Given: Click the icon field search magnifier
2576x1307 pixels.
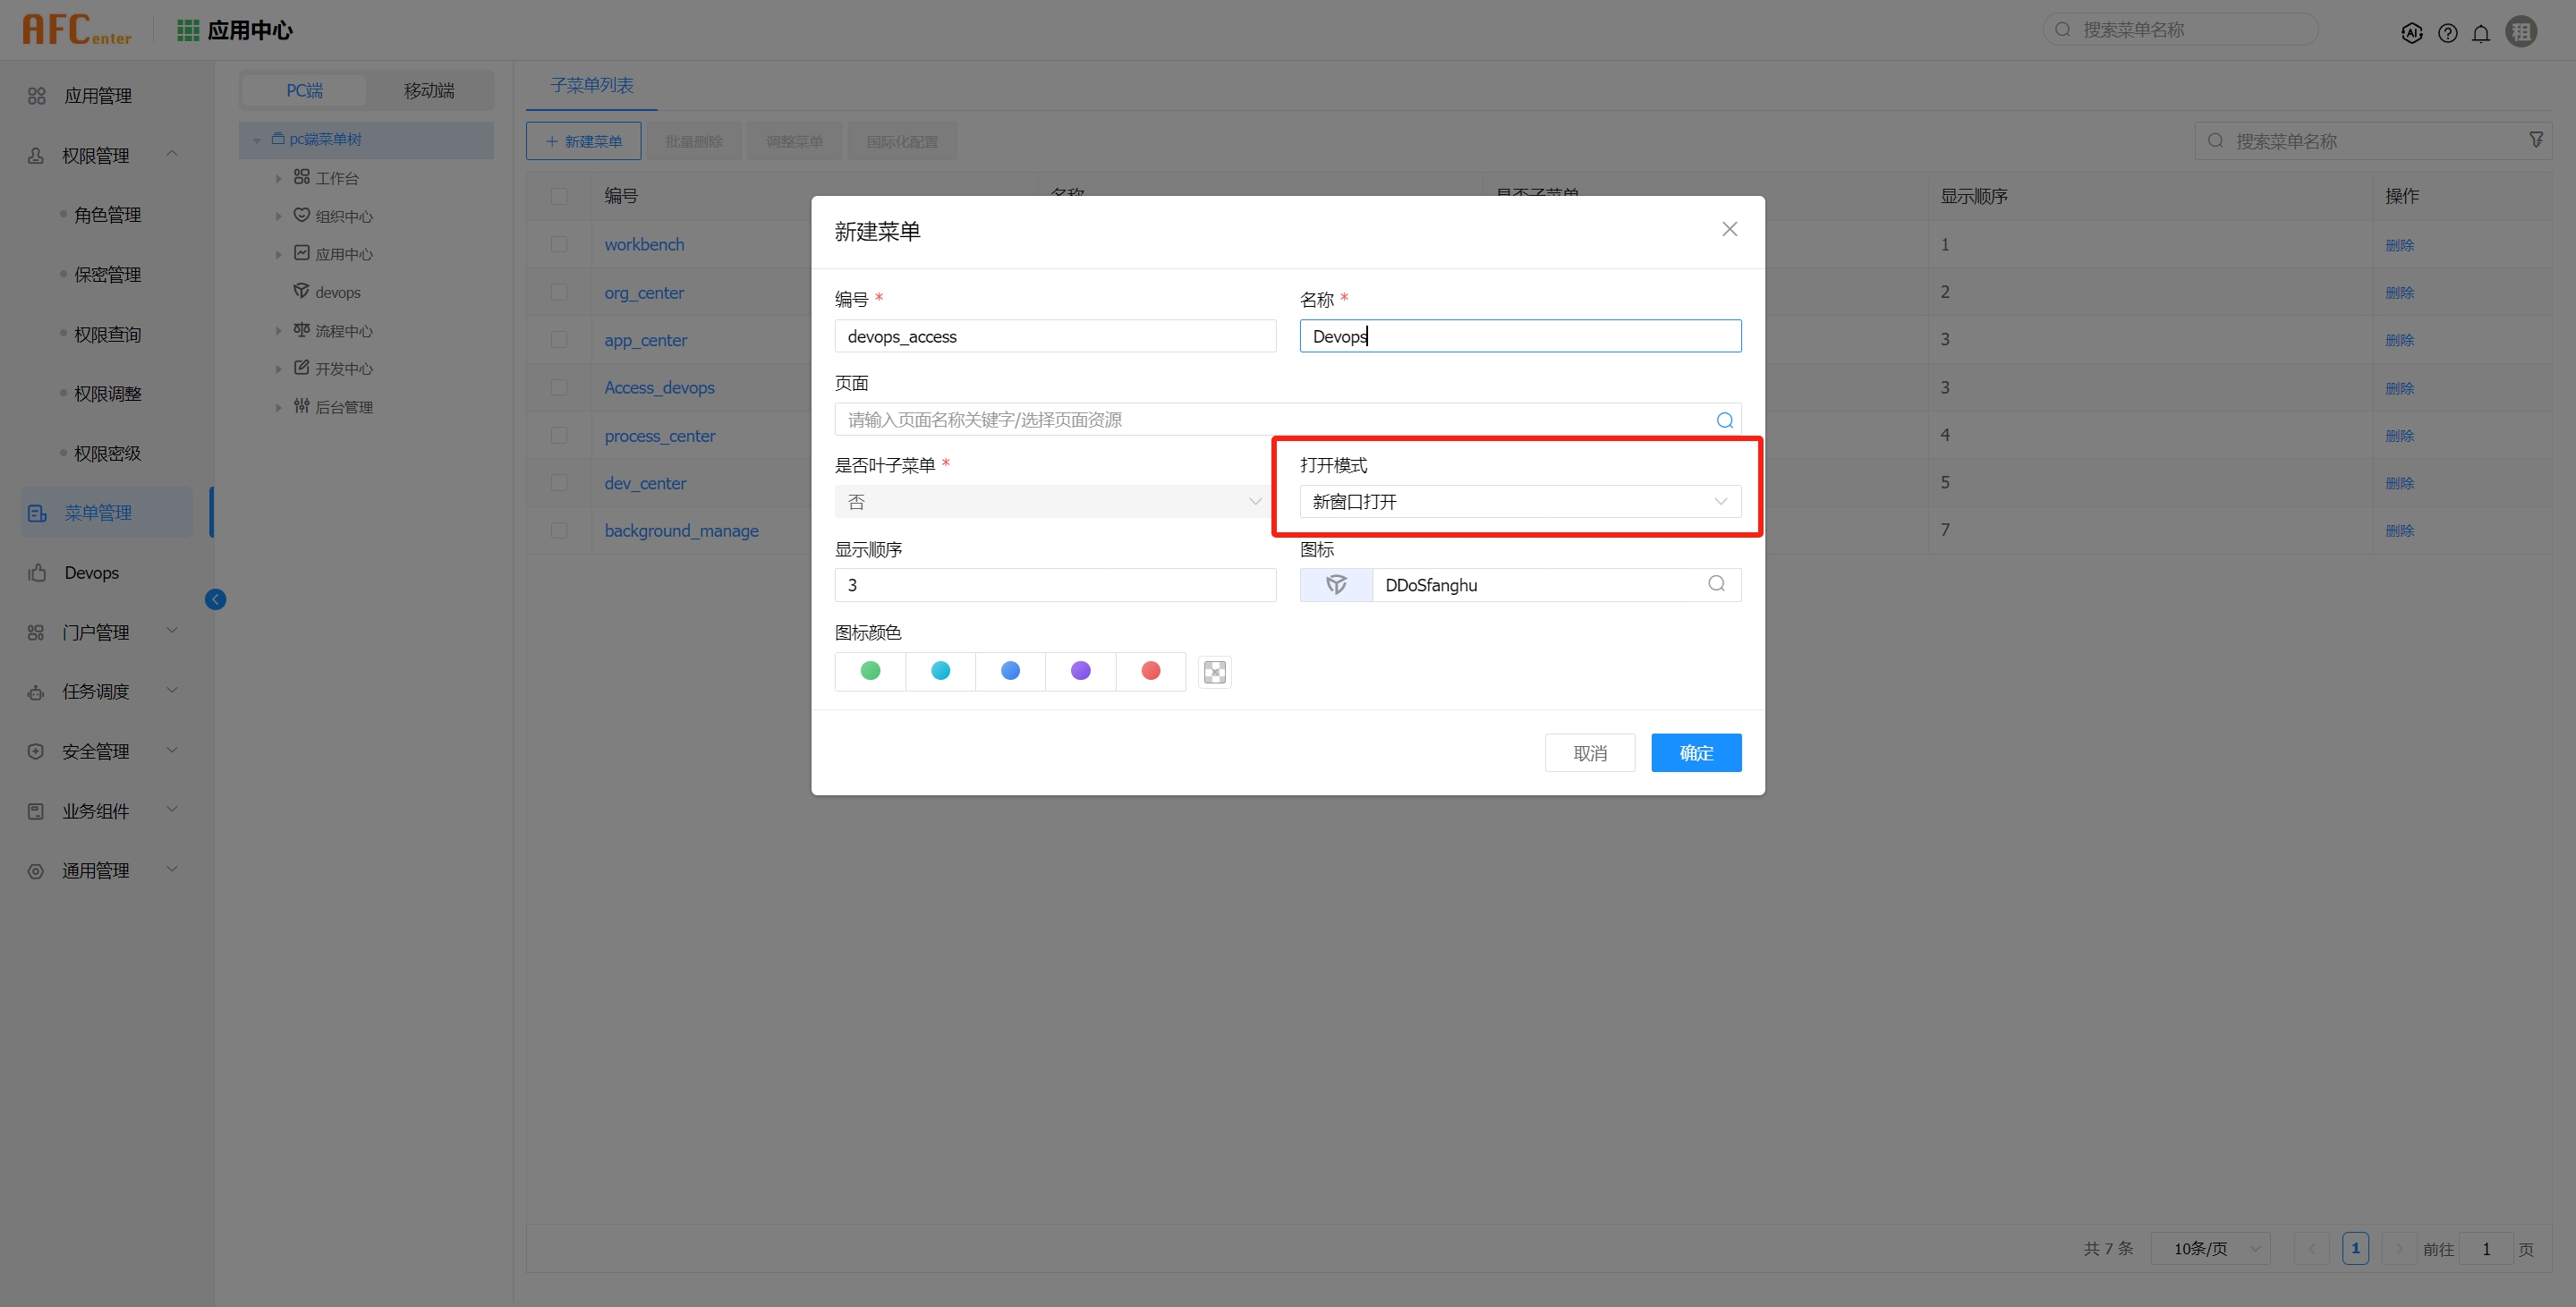Looking at the screenshot, I should [x=1716, y=584].
